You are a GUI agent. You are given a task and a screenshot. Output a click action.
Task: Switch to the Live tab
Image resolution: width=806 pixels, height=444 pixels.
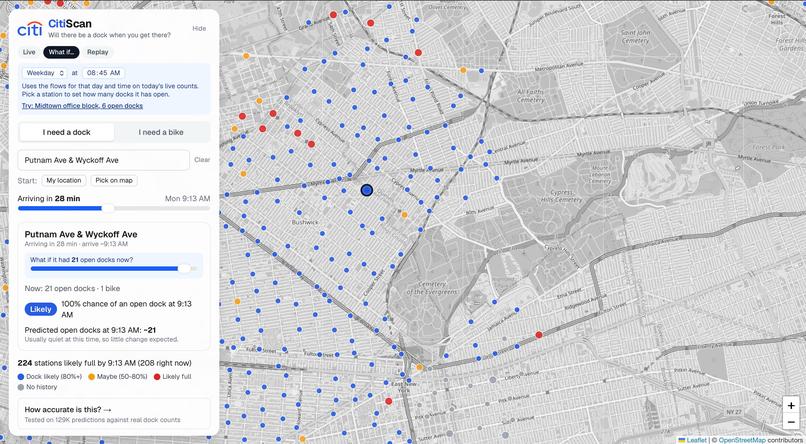(29, 52)
